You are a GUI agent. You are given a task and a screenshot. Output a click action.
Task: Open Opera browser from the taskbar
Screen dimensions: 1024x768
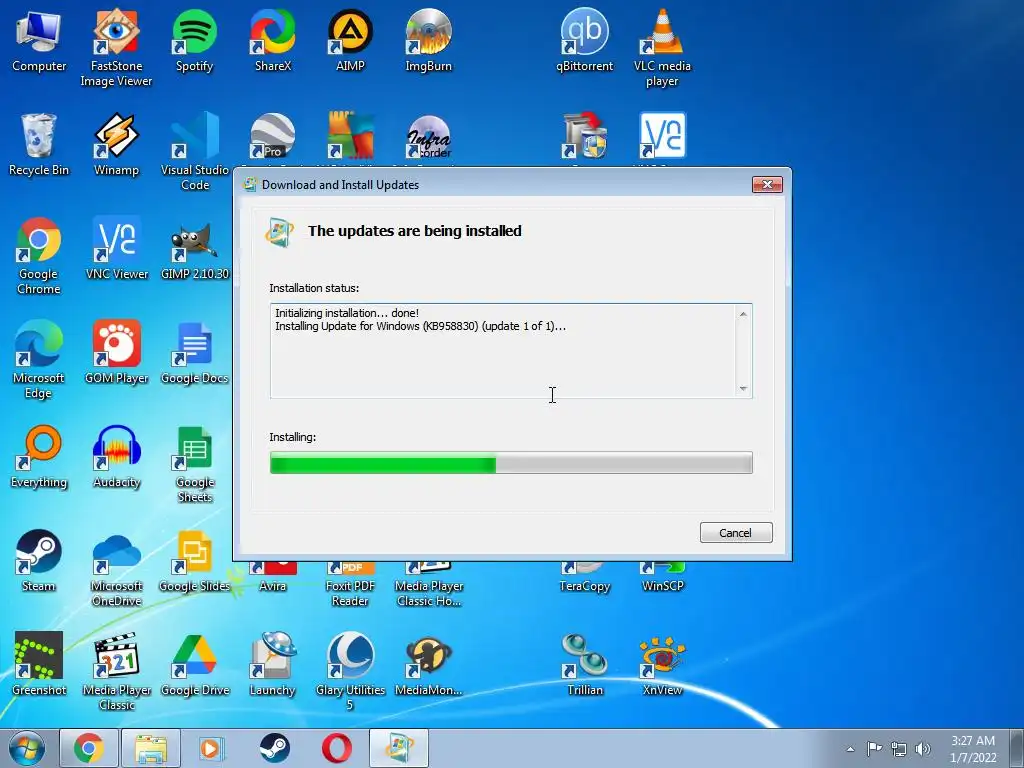[x=336, y=748]
